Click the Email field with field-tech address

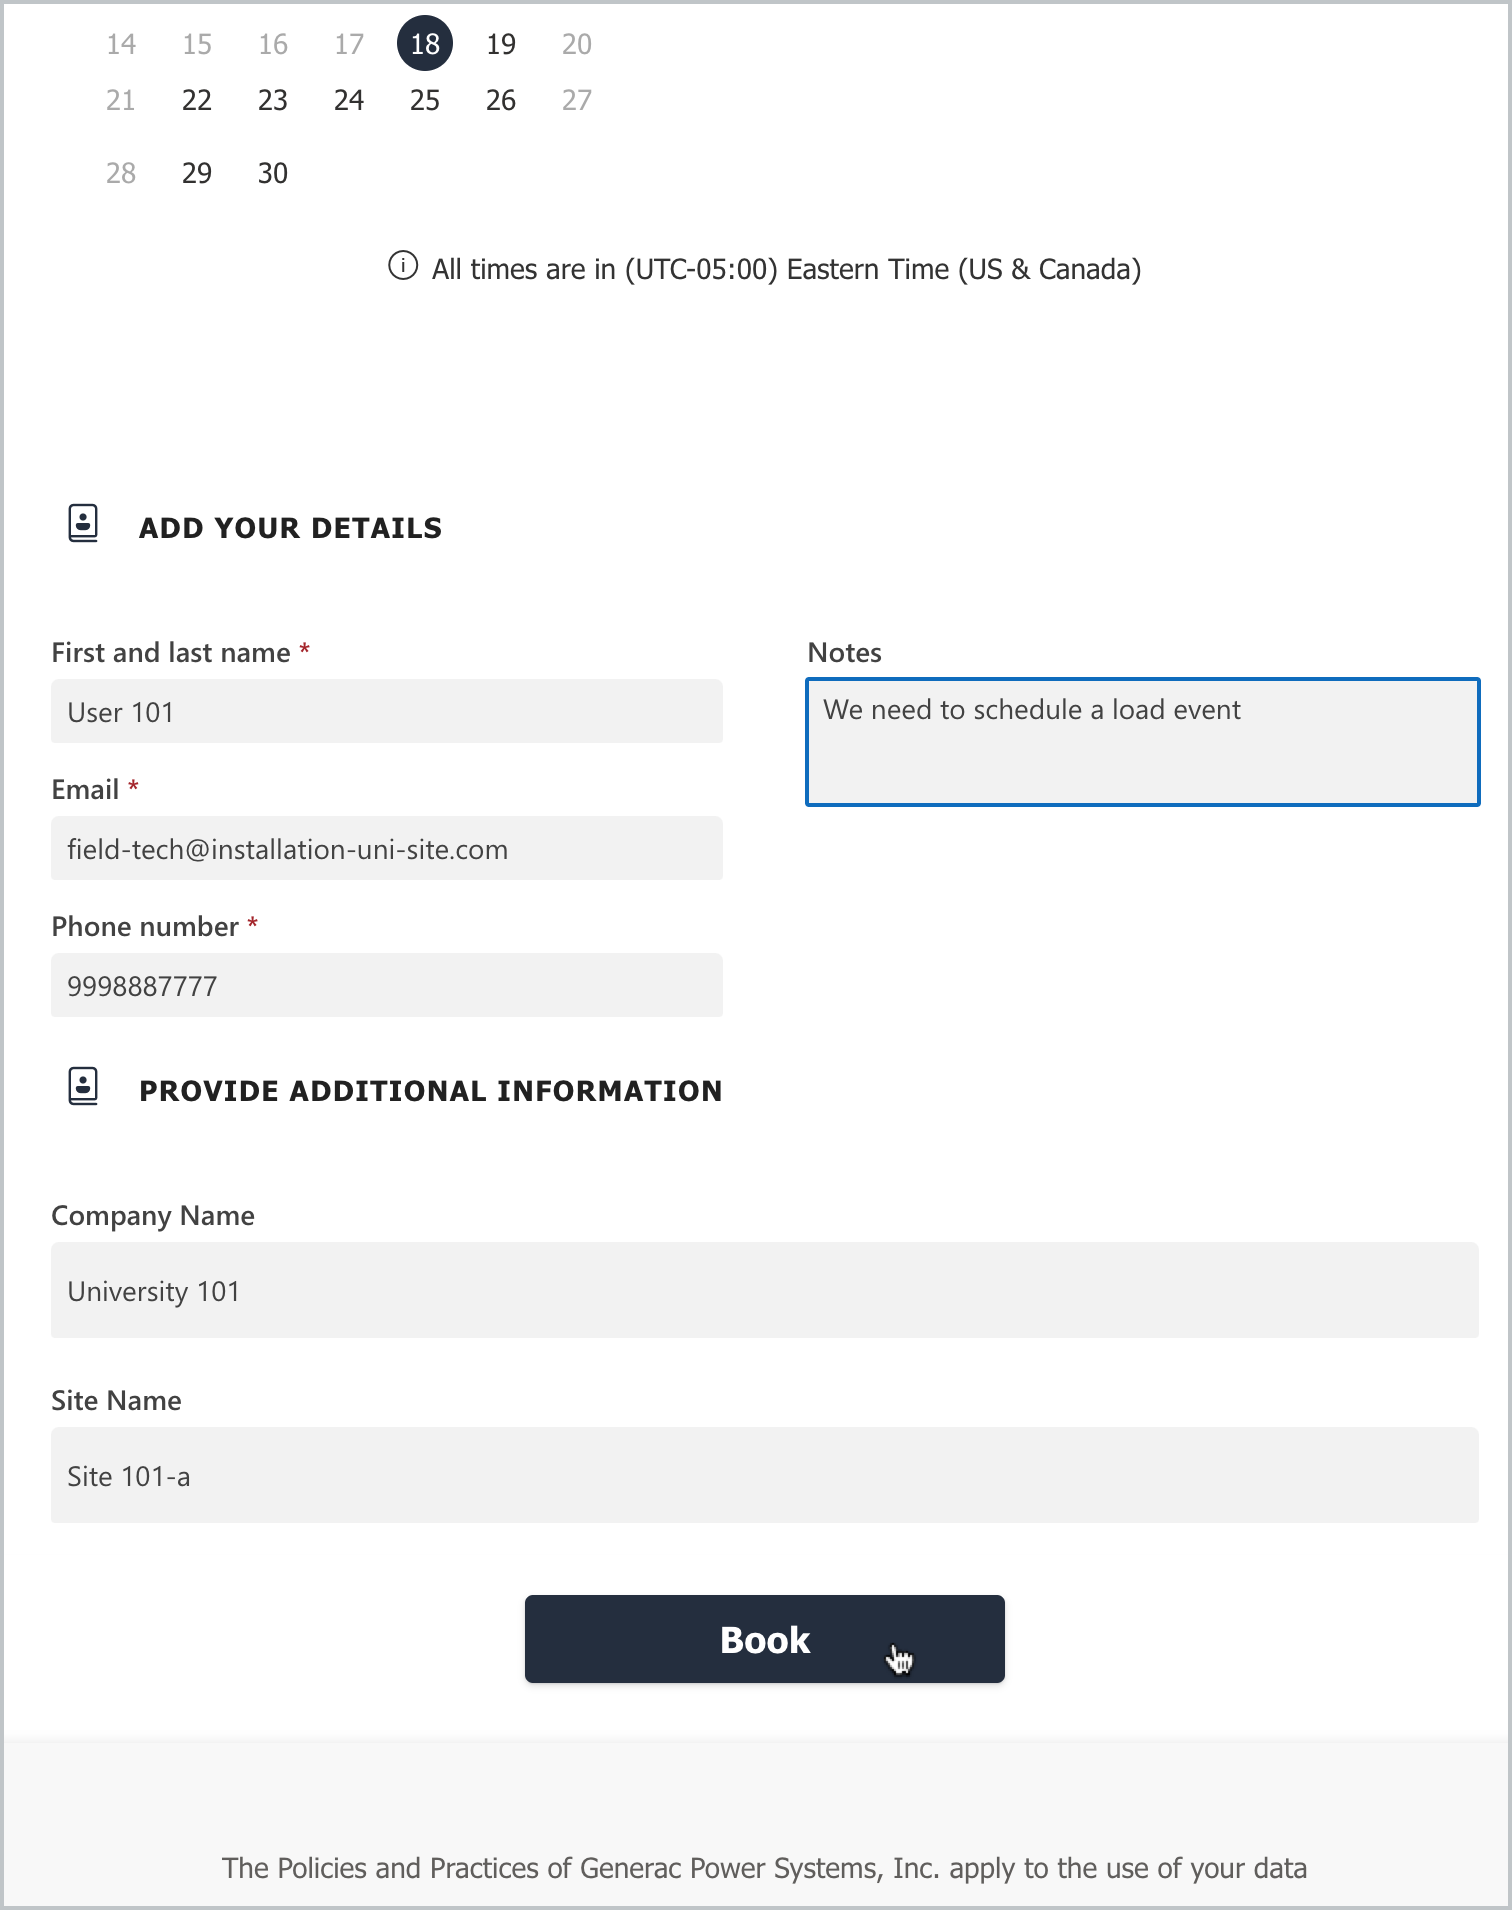point(386,849)
